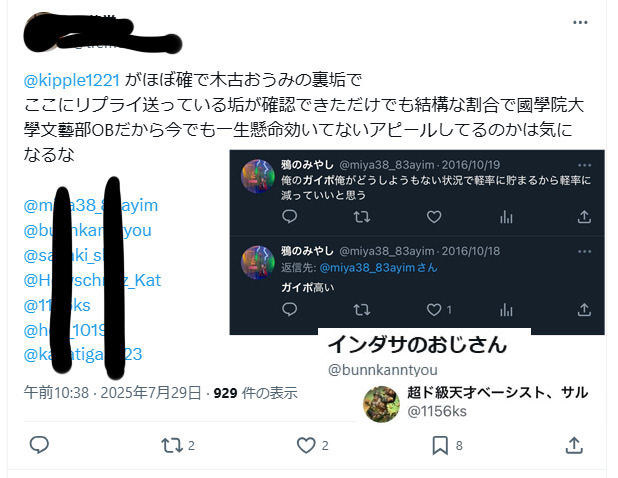This screenshot has height=478, width=618.
Task: Click the main tweet's reply icon
Action: pos(39,445)
